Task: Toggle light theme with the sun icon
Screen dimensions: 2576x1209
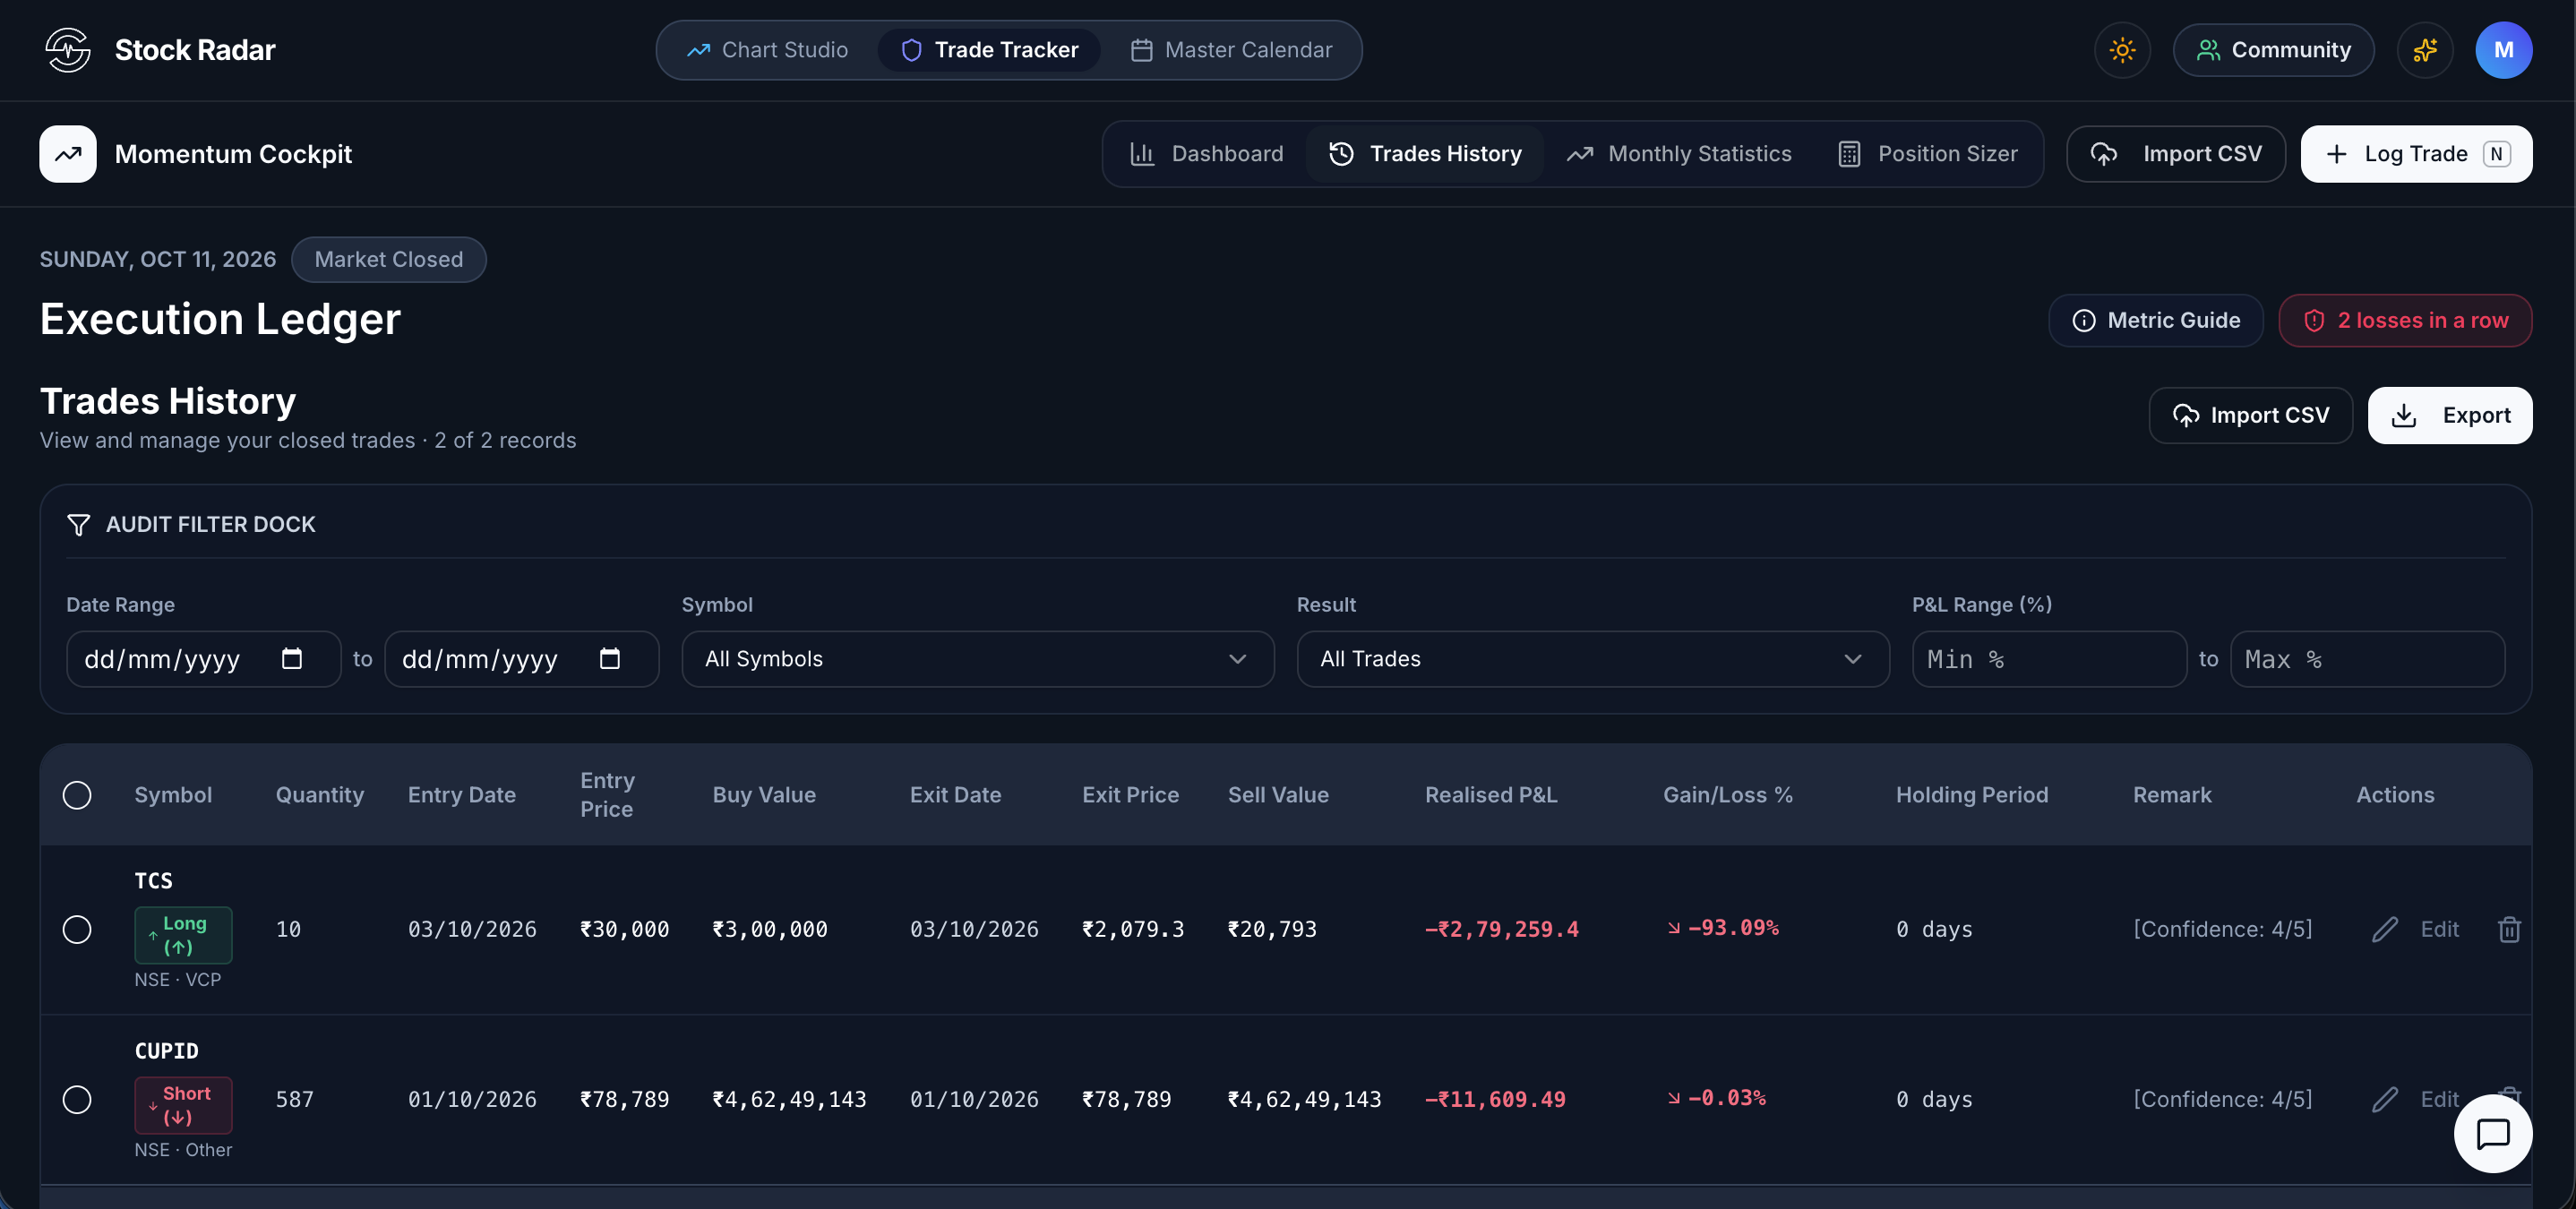Action: (2122, 50)
